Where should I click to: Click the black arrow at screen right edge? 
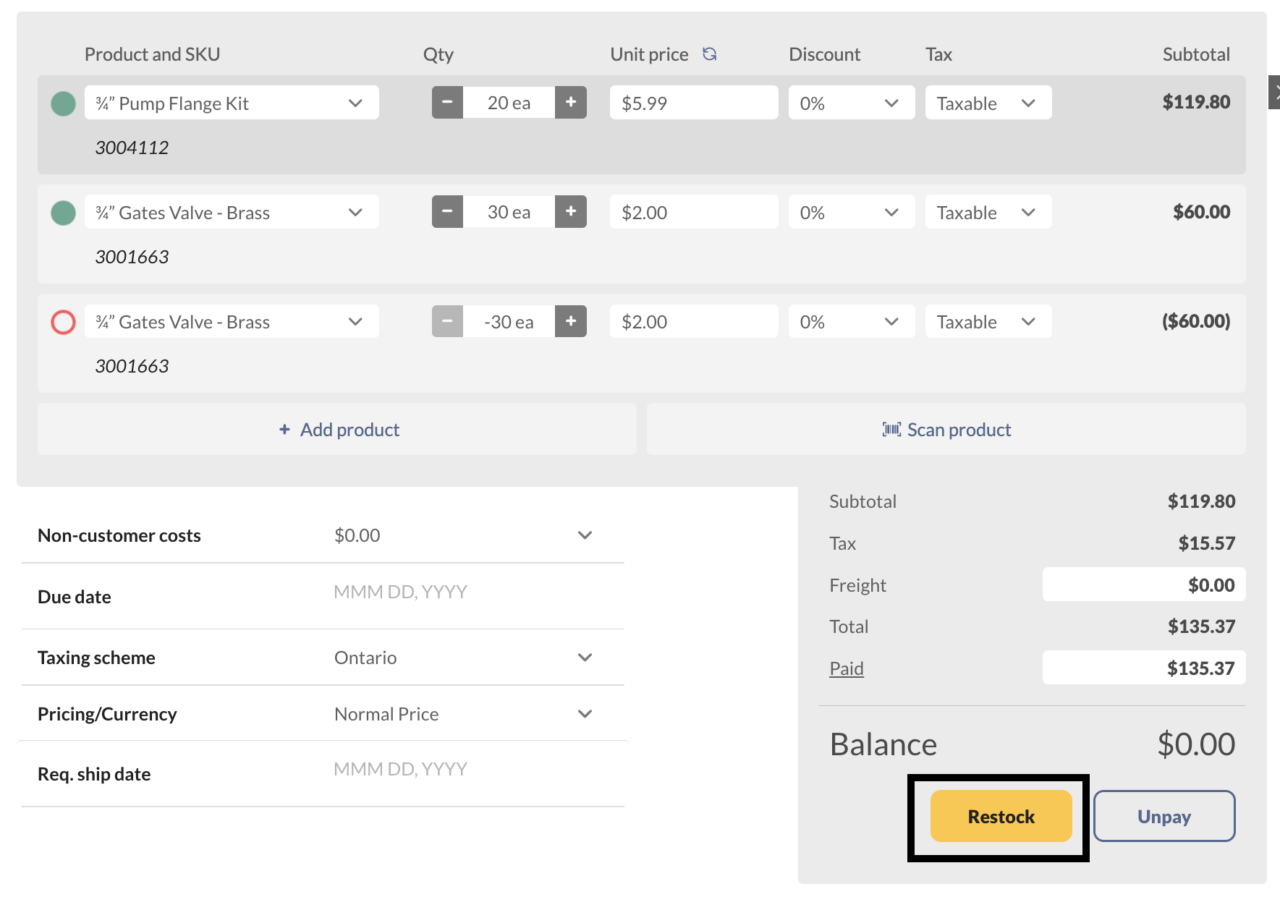coord(1274,91)
